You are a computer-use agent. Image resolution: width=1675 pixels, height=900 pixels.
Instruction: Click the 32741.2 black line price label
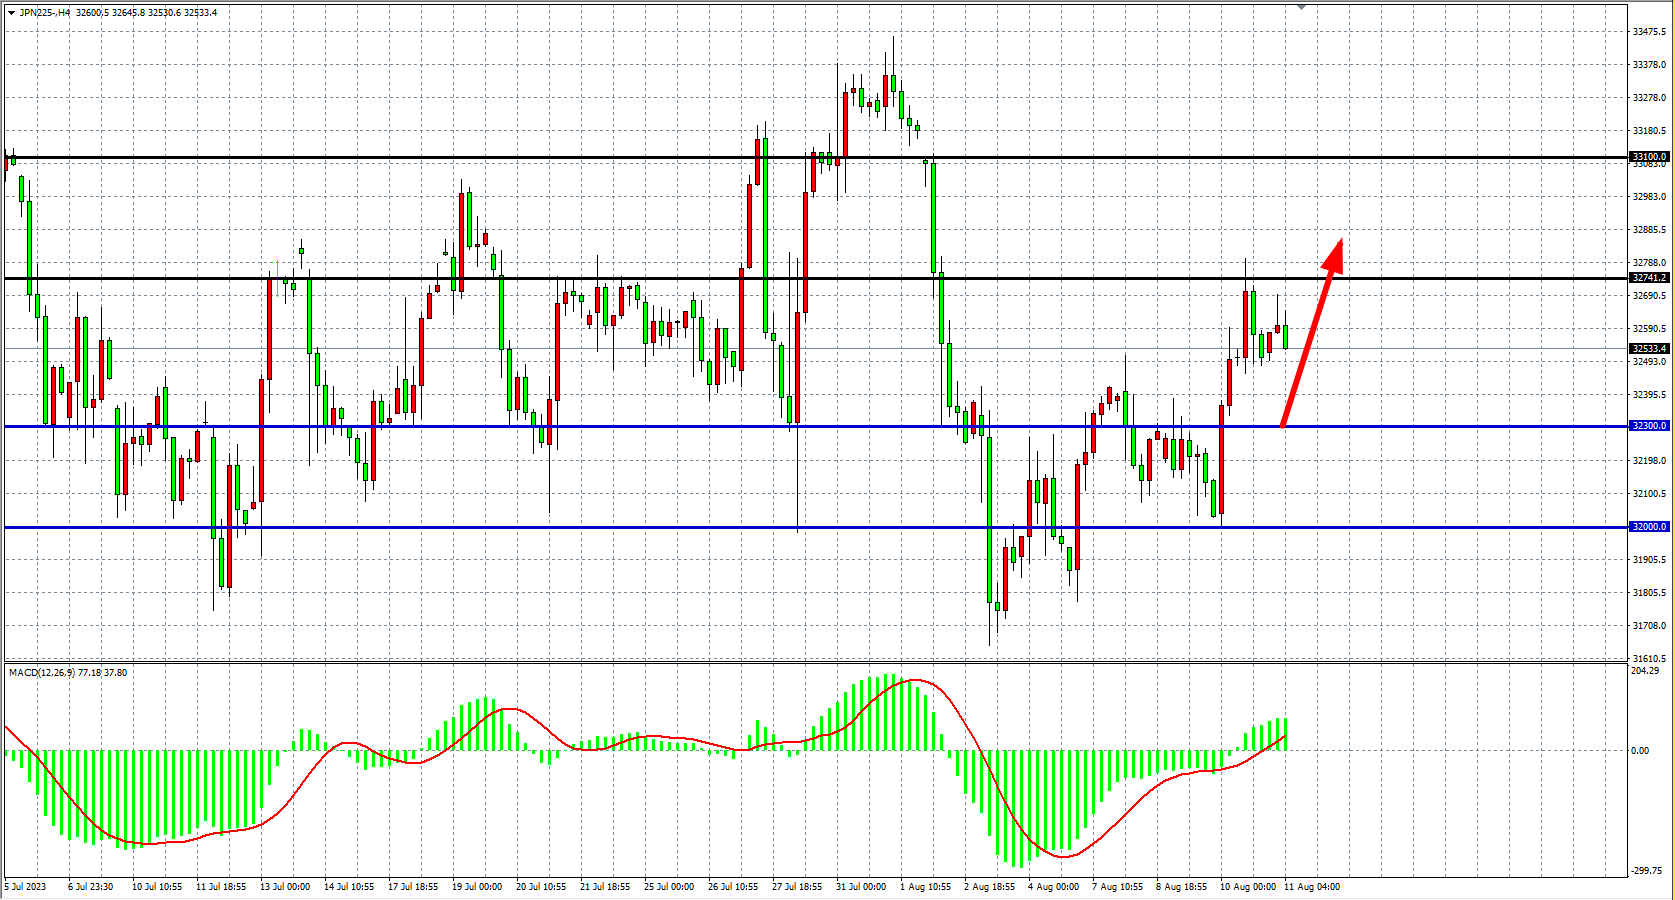[1649, 278]
